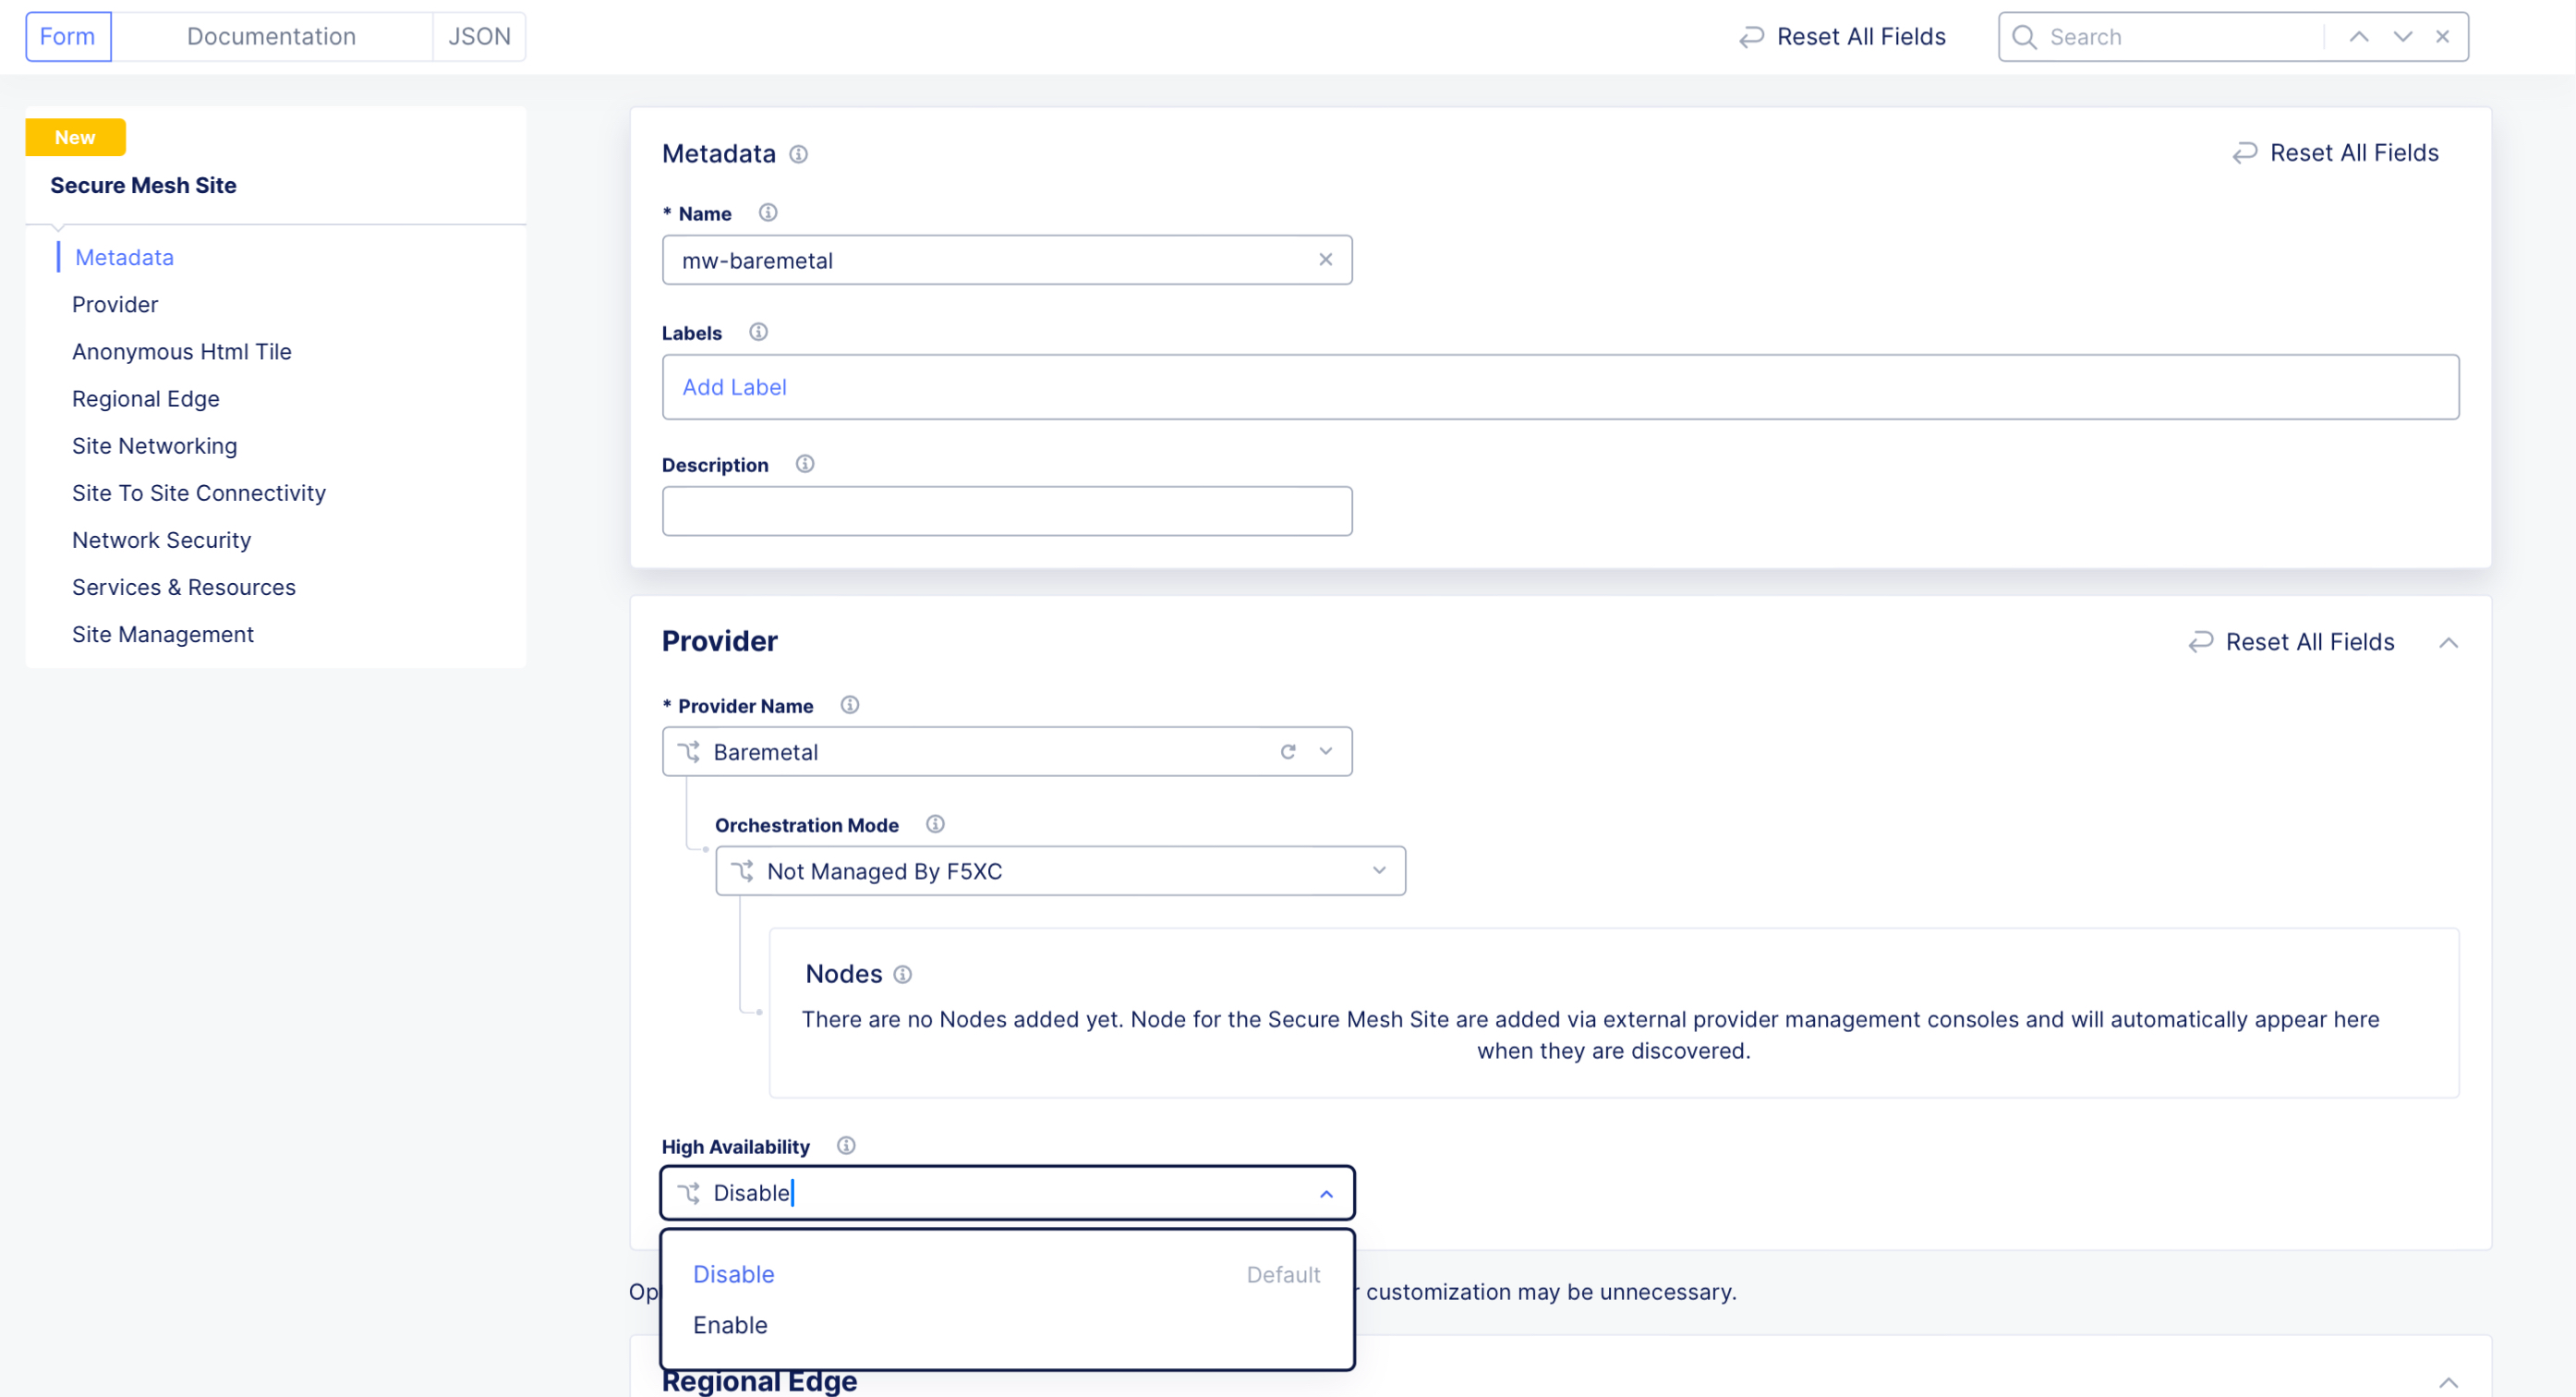Click the info icon next to Orchestration Mode
The height and width of the screenshot is (1397, 2576).
coord(936,824)
